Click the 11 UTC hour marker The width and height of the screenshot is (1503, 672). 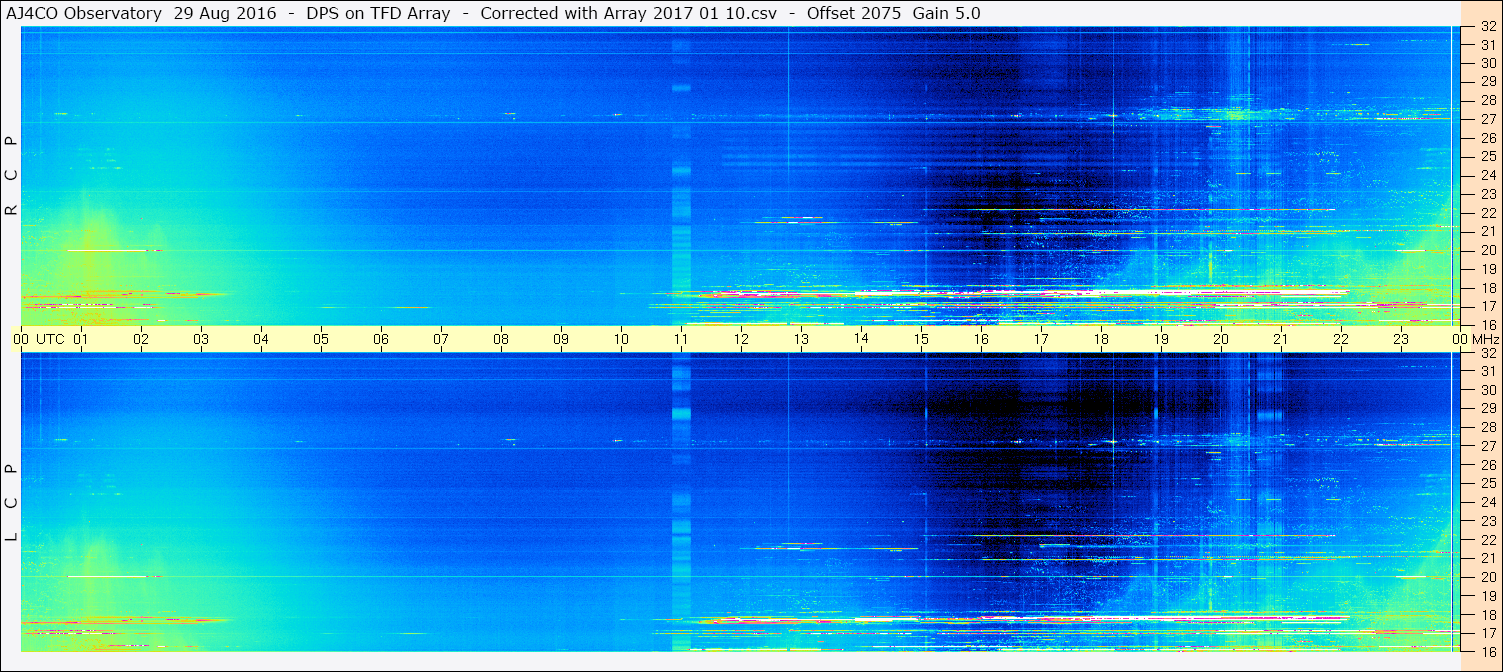[681, 339]
